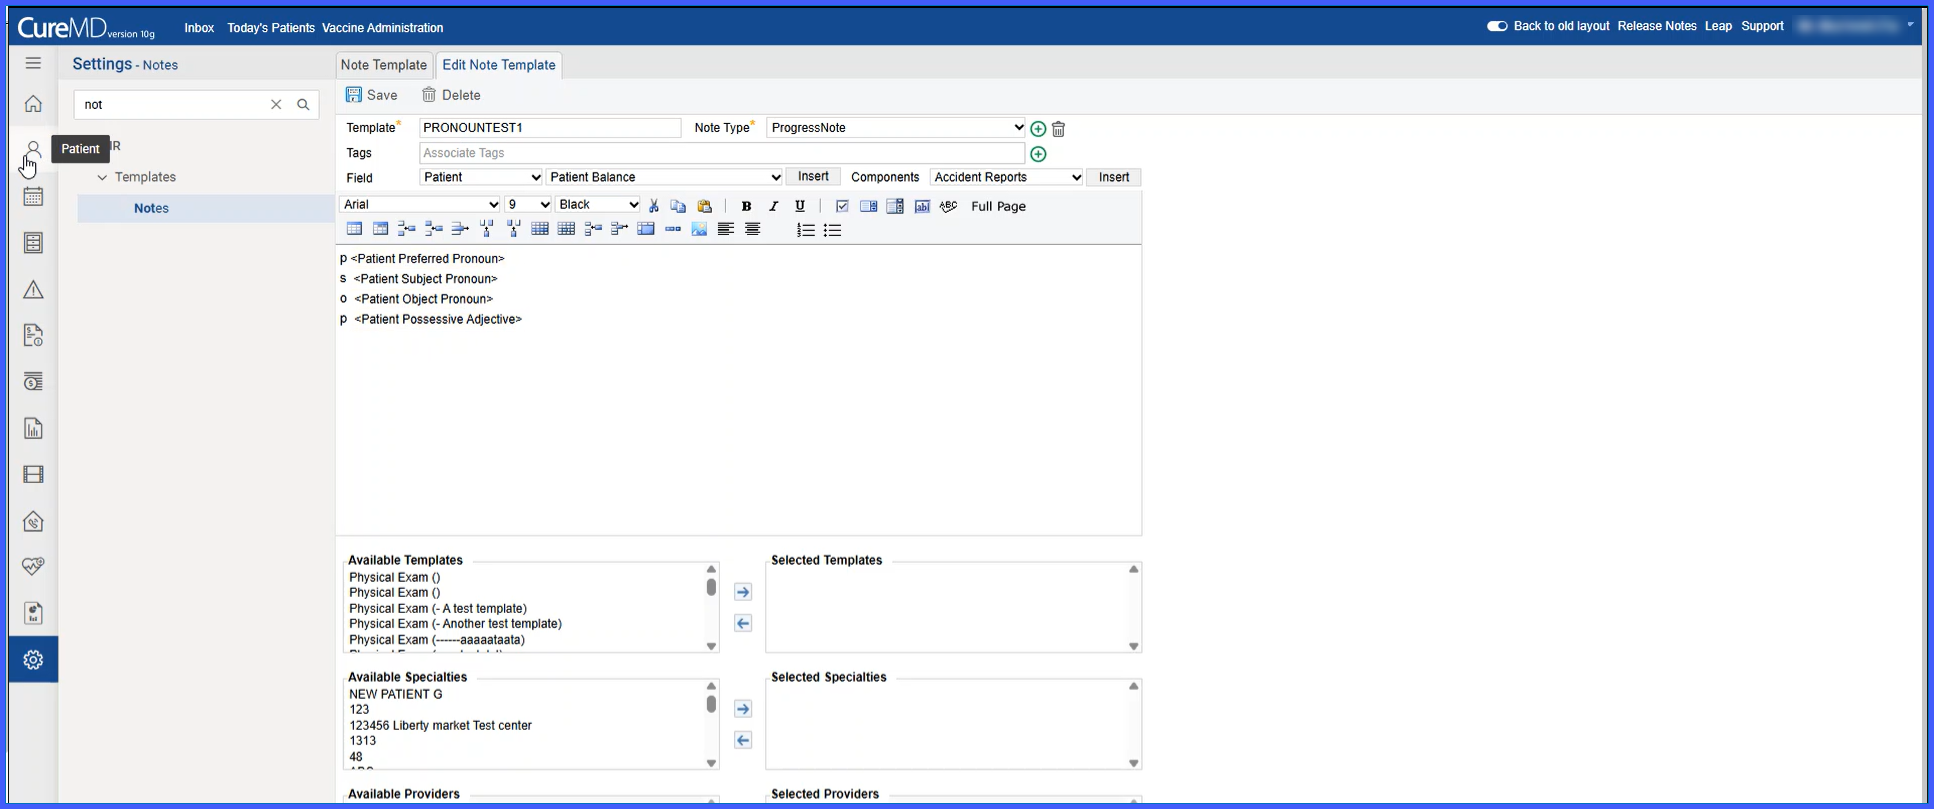Open the Note Type ProgressNote dropdown
This screenshot has height=809, width=1934.
[x=896, y=128]
